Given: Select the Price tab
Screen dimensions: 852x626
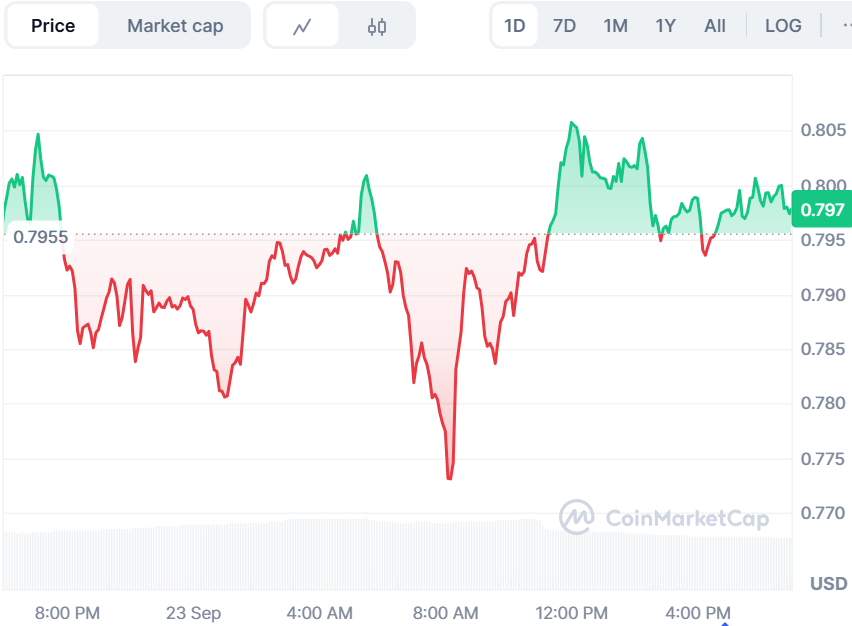Looking at the screenshot, I should [53, 26].
